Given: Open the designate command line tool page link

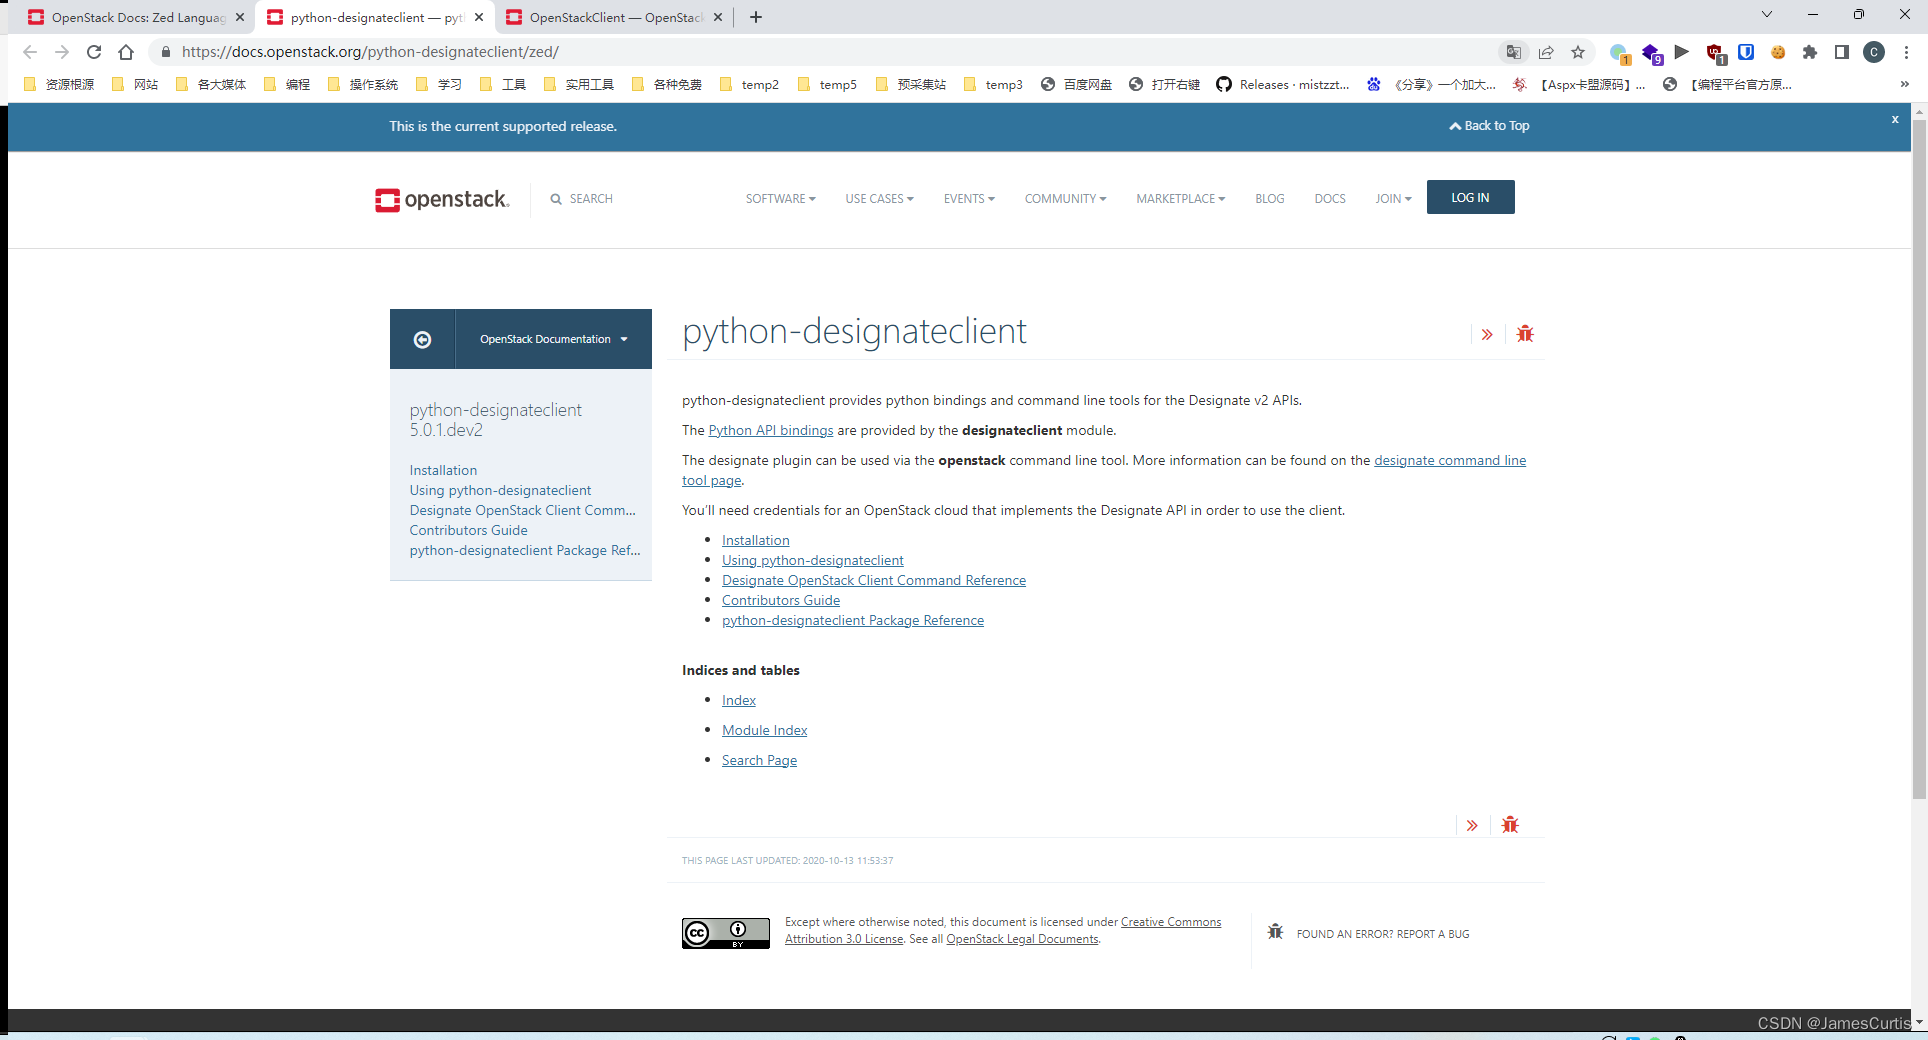Looking at the screenshot, I should click(x=1450, y=461).
